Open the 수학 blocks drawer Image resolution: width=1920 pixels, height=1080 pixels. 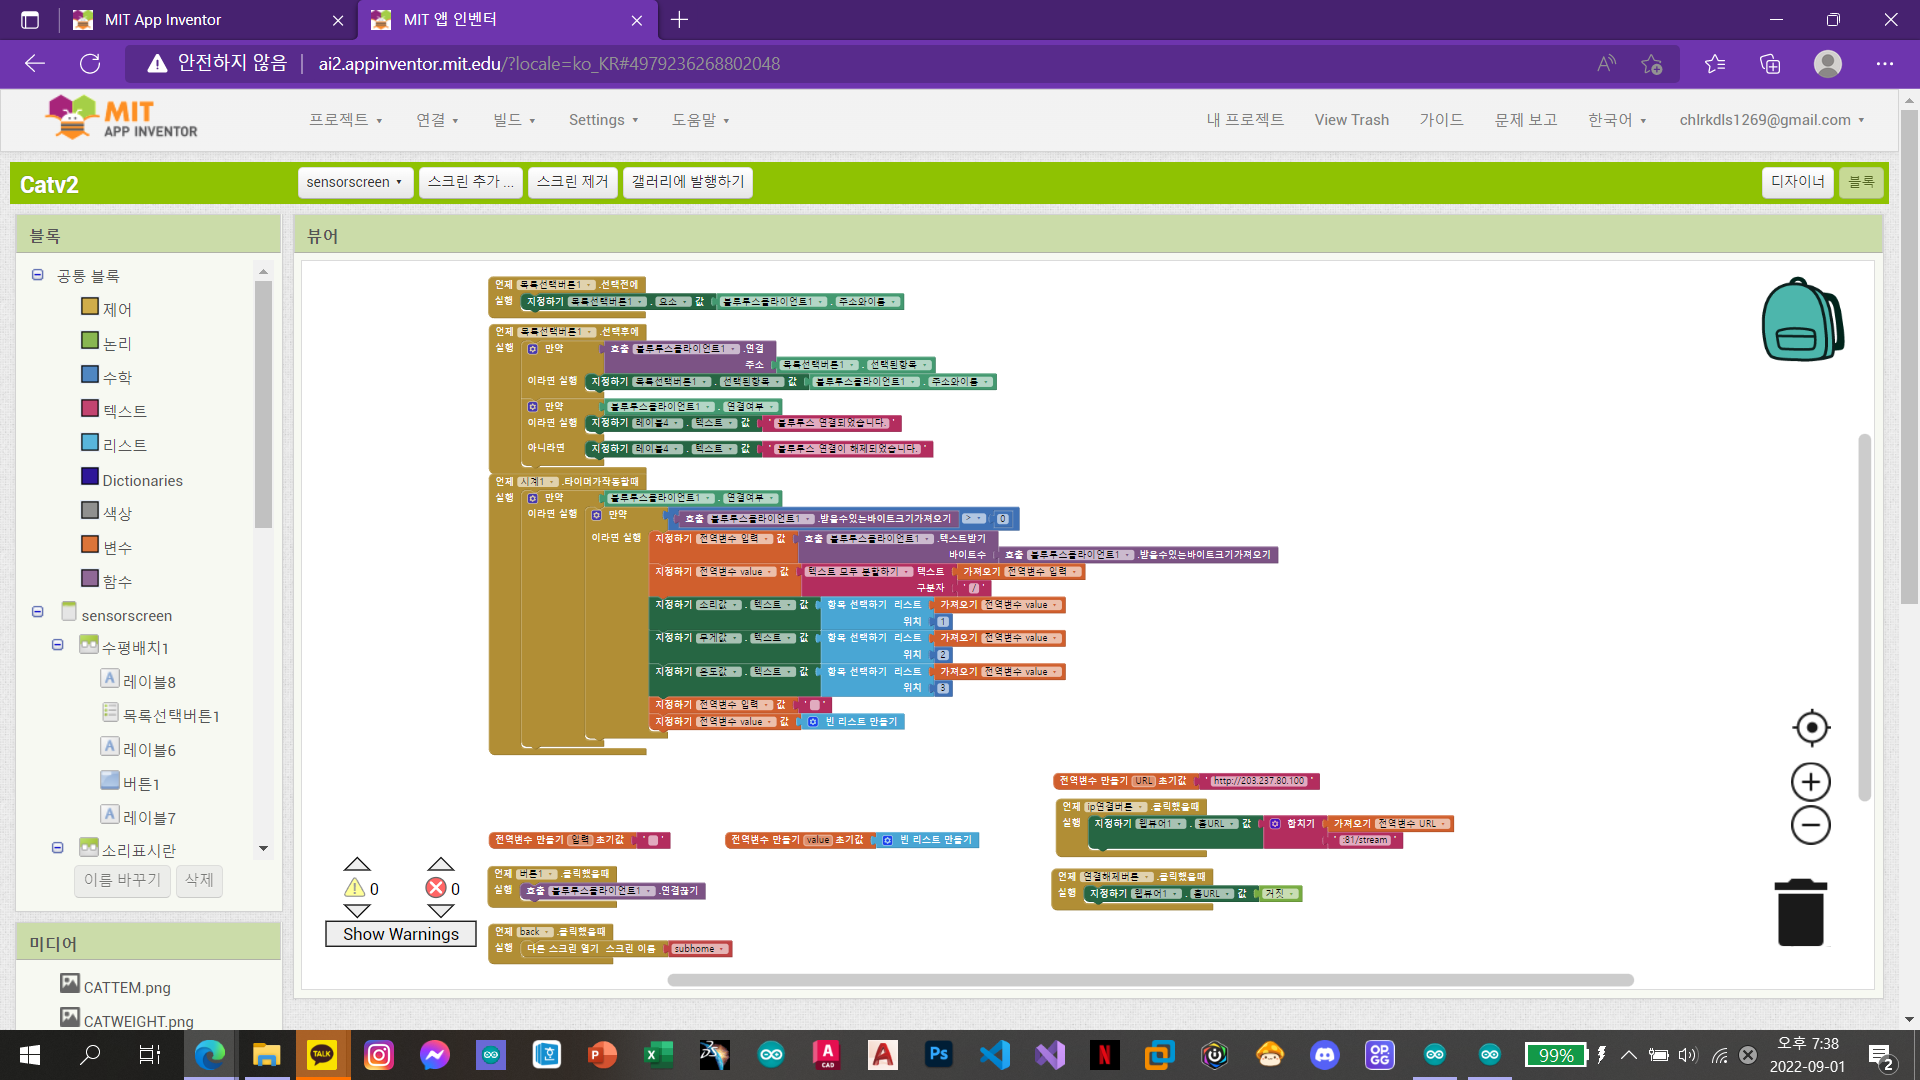click(x=116, y=375)
